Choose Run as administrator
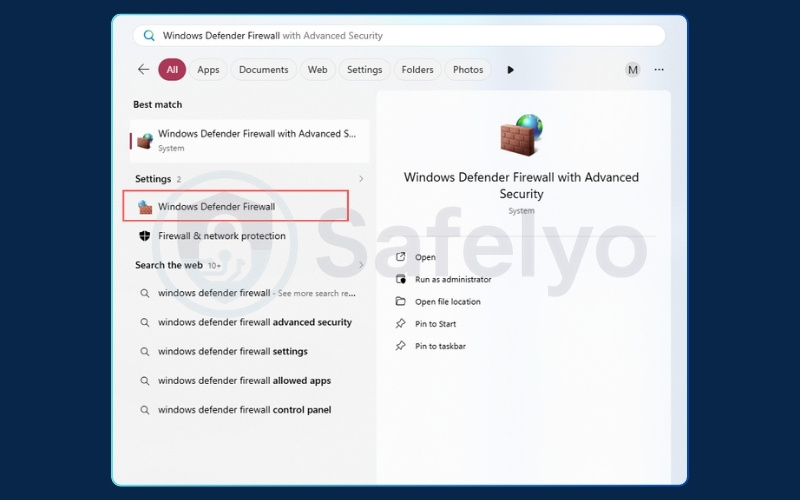 [x=453, y=279]
